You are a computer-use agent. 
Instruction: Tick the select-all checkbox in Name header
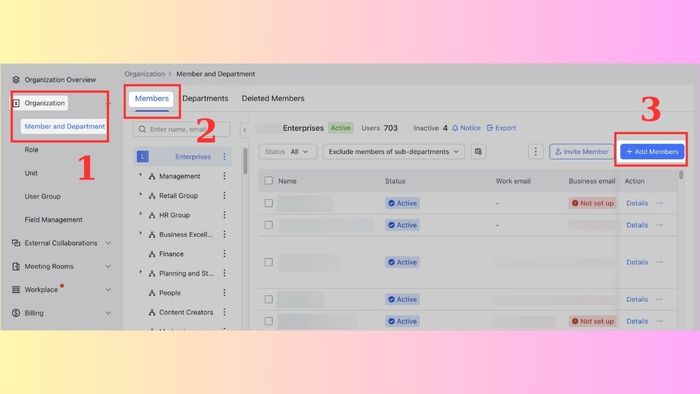pyautogui.click(x=268, y=181)
